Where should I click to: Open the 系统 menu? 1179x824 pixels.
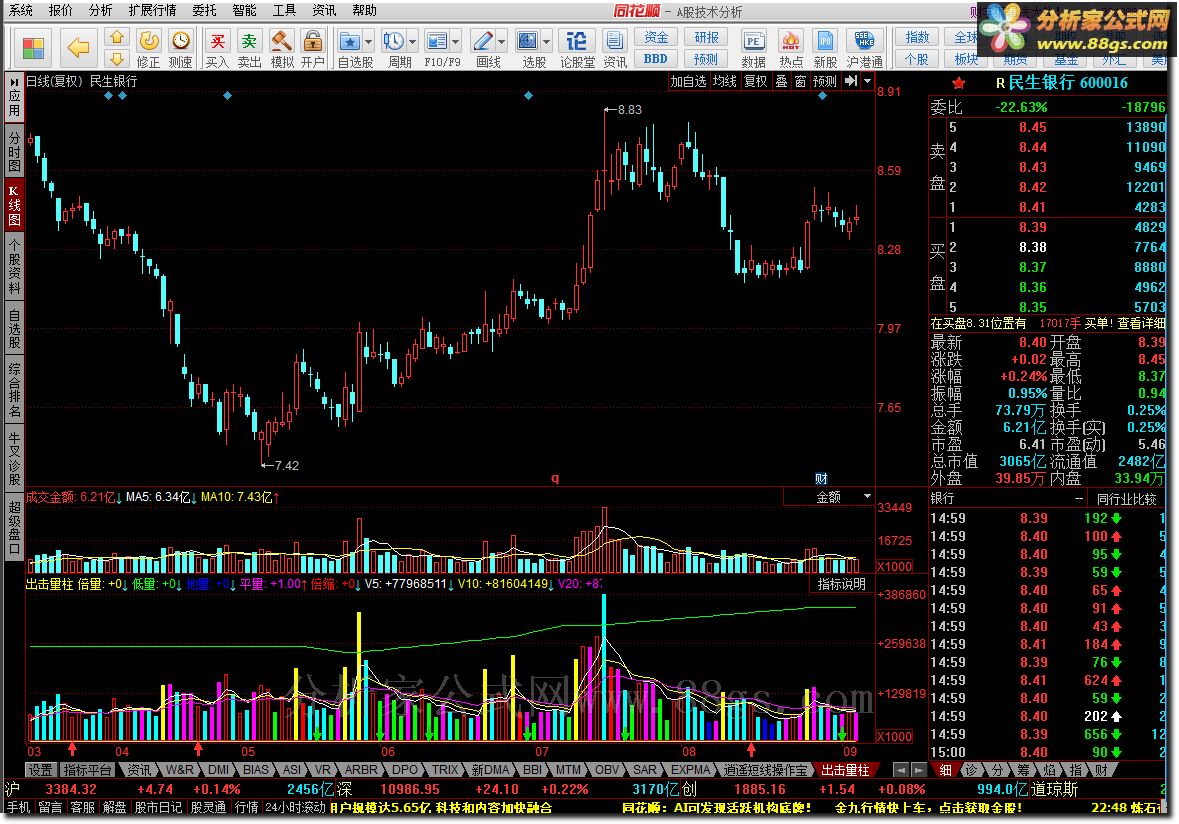tap(21, 10)
